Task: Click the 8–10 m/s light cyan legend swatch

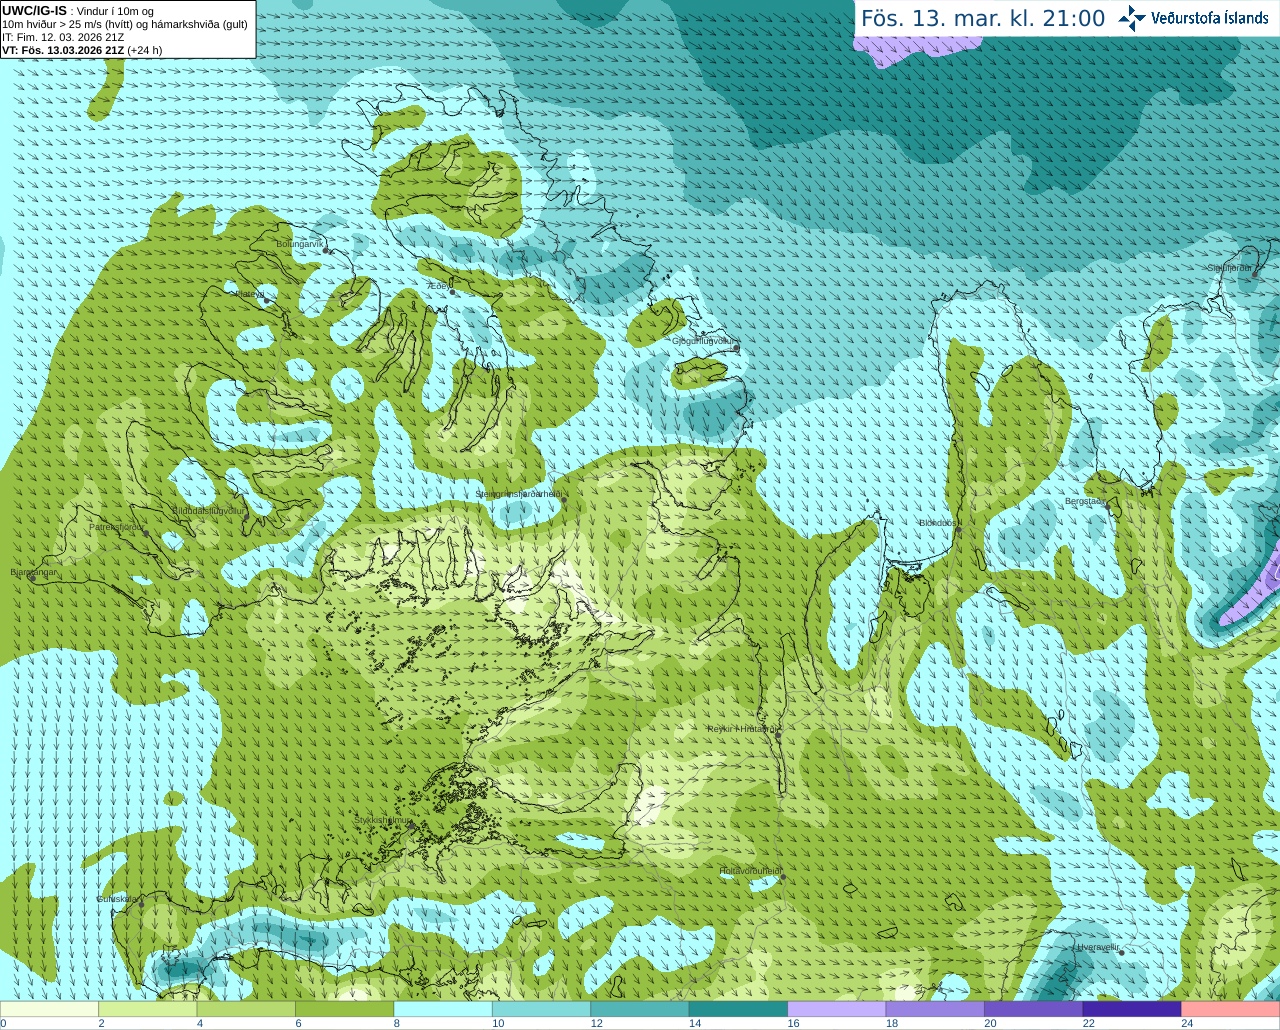Action: click(443, 1009)
